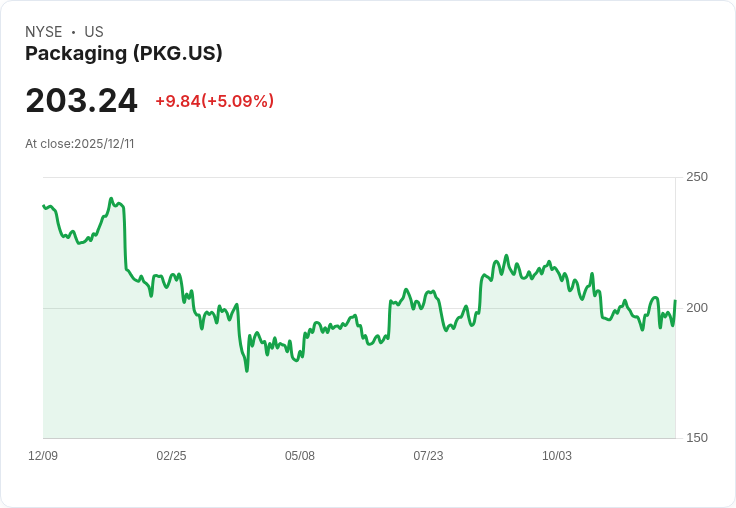Click the latest point ending the price line
This screenshot has width=736, height=508.
click(675, 301)
